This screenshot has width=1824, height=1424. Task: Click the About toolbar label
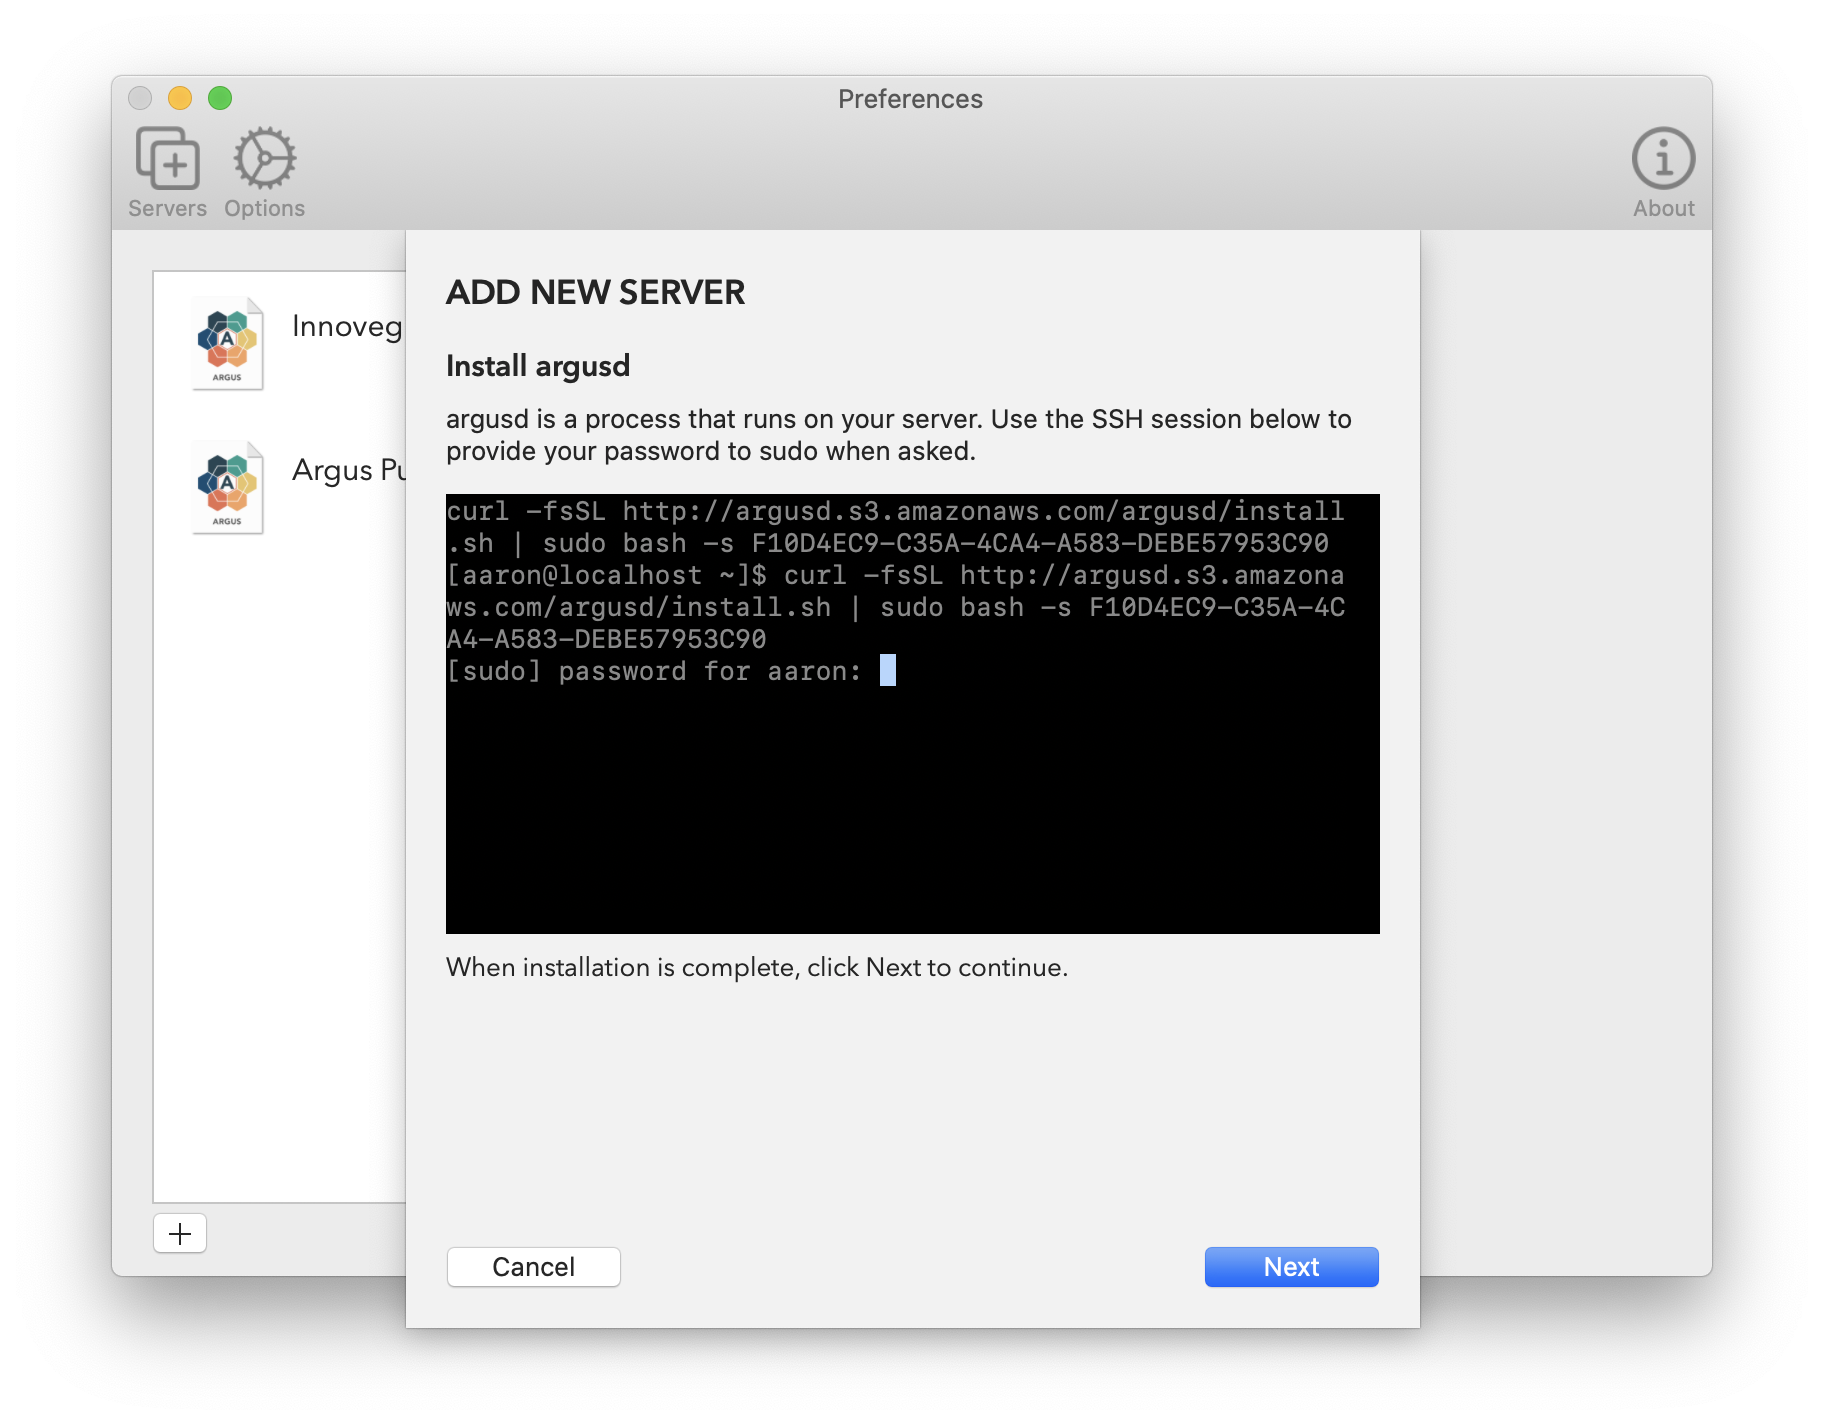point(1663,208)
